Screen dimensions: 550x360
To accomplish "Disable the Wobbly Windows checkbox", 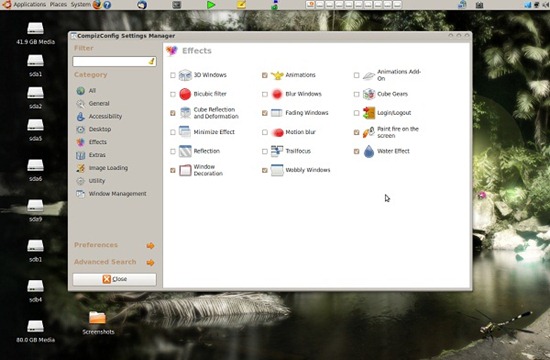I will coord(264,170).
